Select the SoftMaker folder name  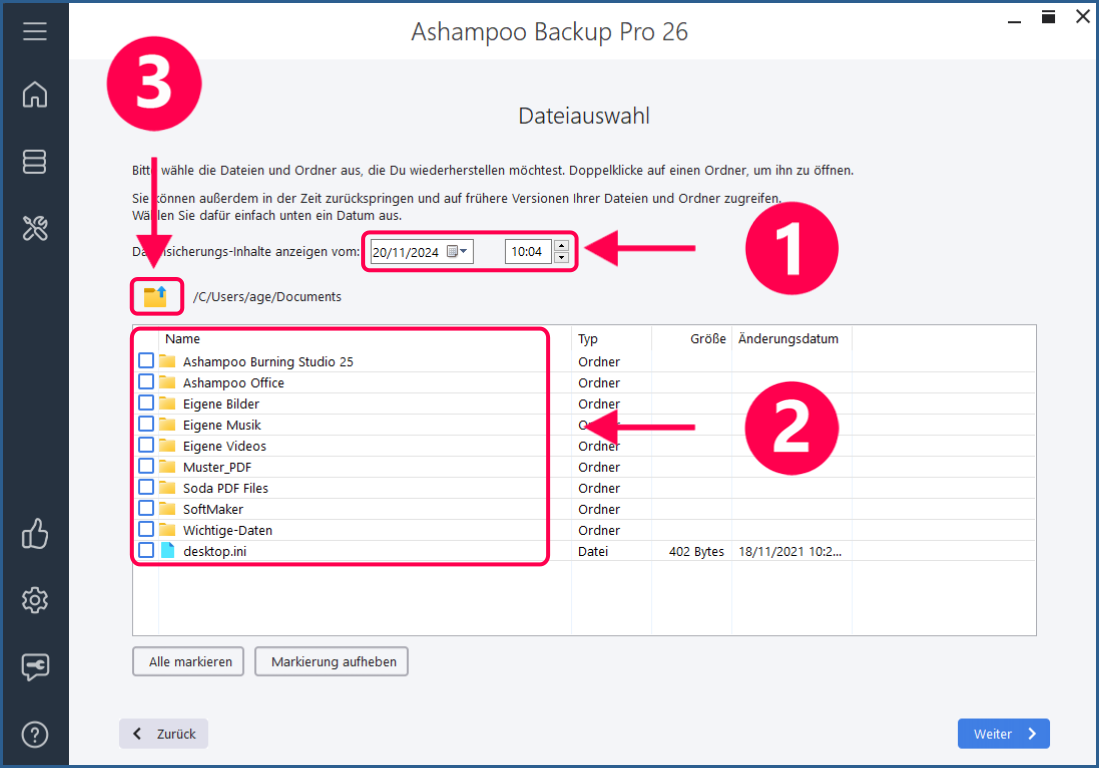pos(213,509)
